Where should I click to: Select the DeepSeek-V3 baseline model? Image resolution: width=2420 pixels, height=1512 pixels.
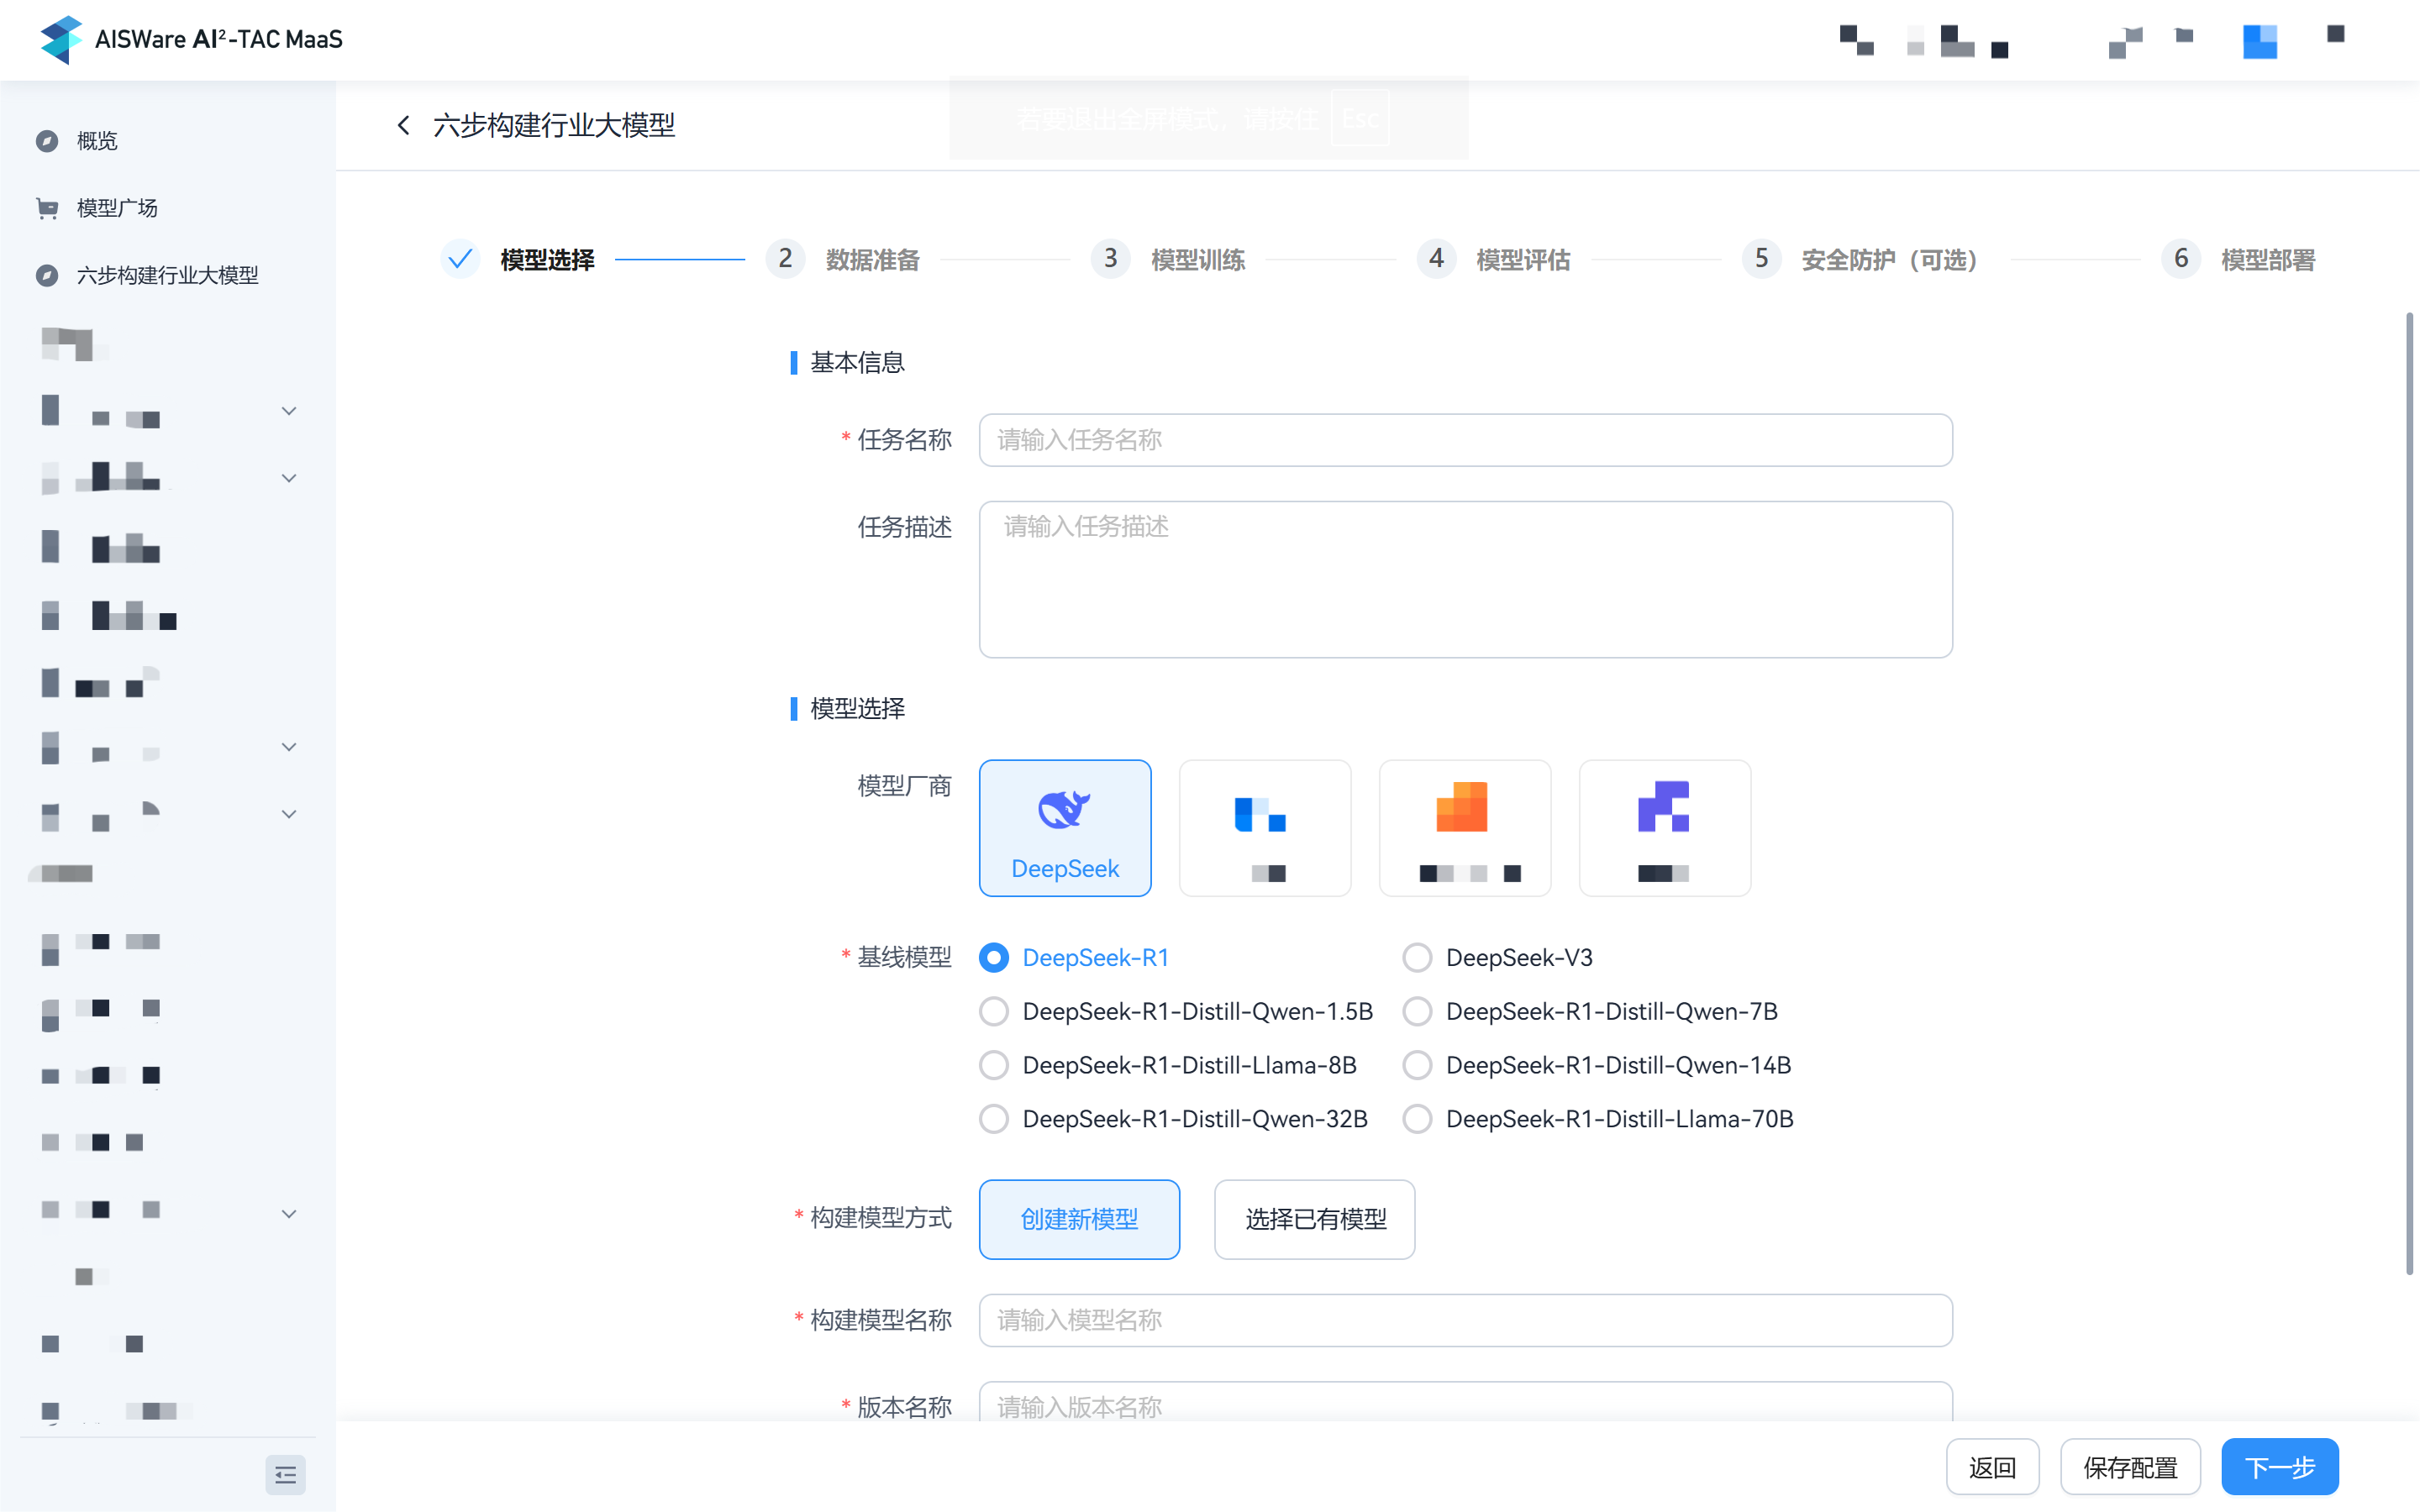click(x=1417, y=957)
